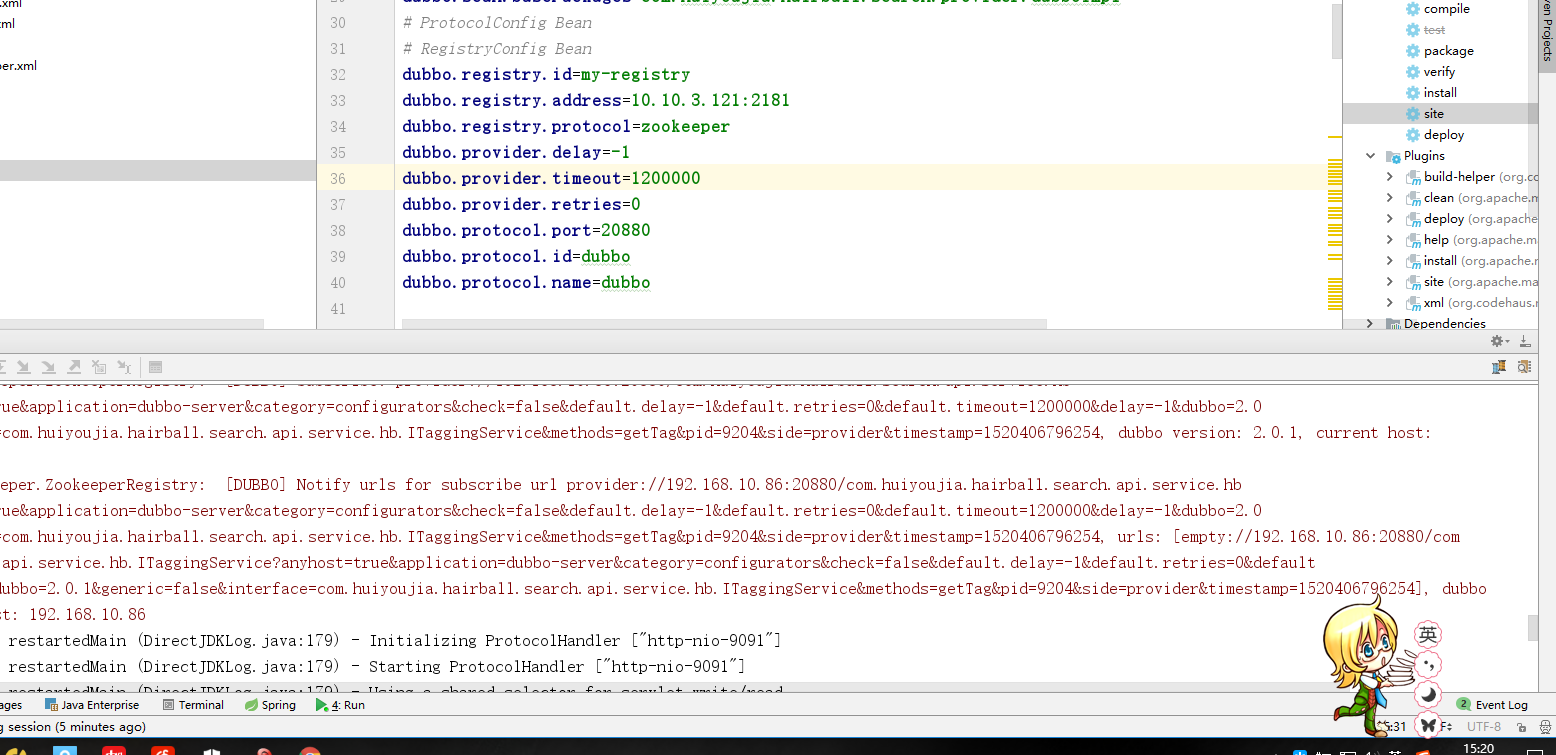1556x755 pixels.
Task: Select the deploy lifecycle goal gear icon
Action: pyautogui.click(x=1413, y=135)
